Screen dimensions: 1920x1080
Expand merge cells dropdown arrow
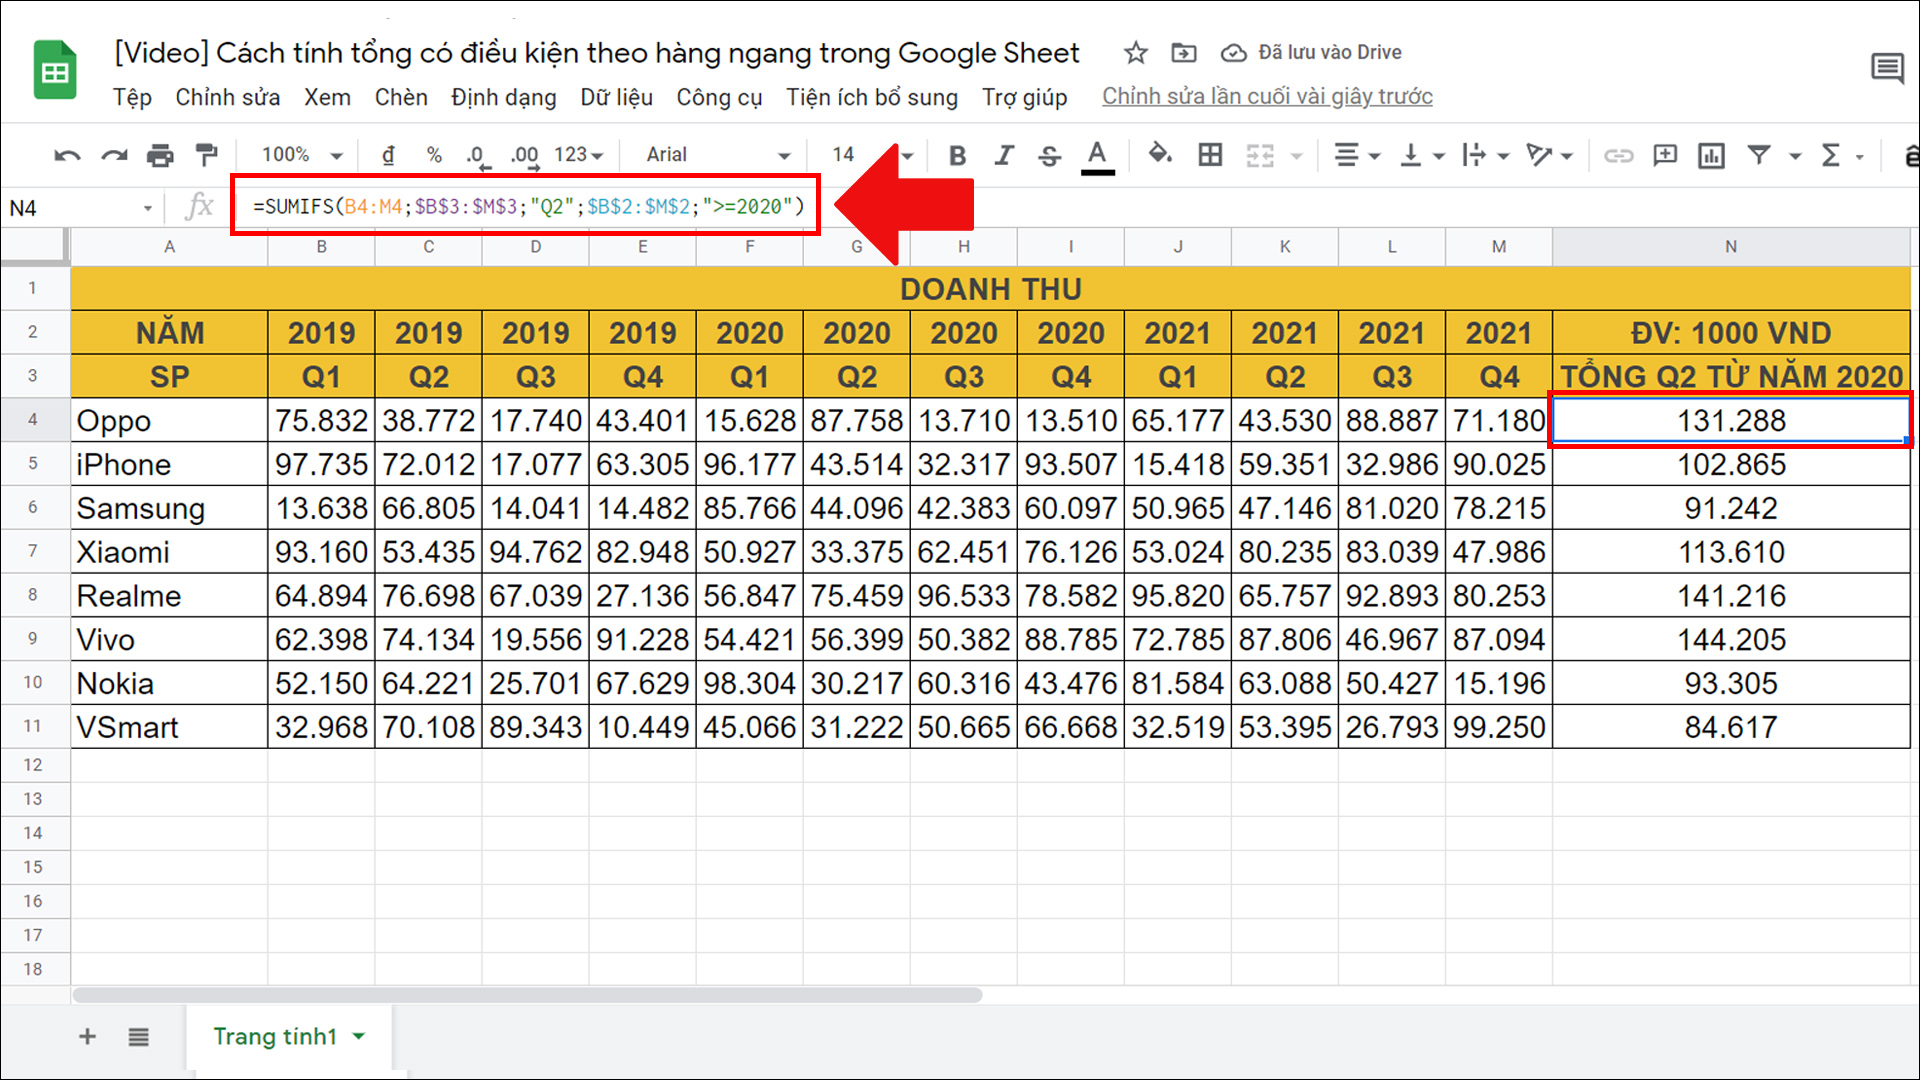click(x=1297, y=156)
